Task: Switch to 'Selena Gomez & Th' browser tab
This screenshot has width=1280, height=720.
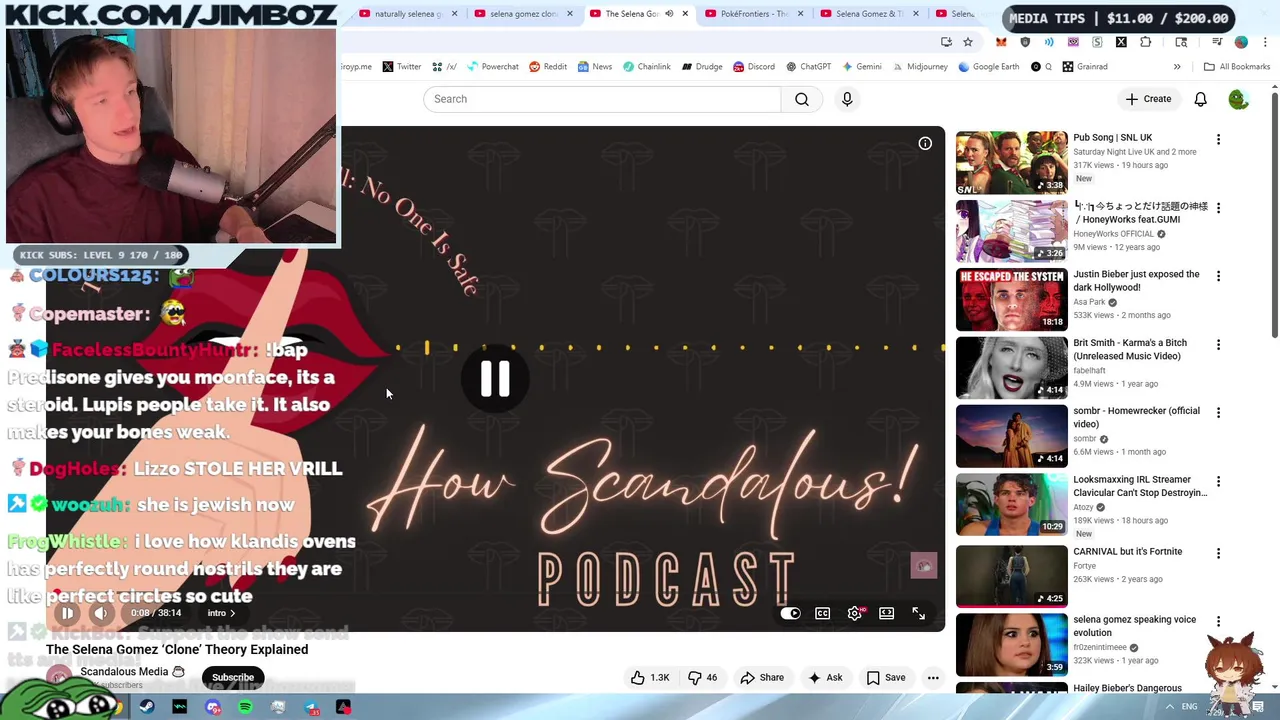Action: point(868,14)
